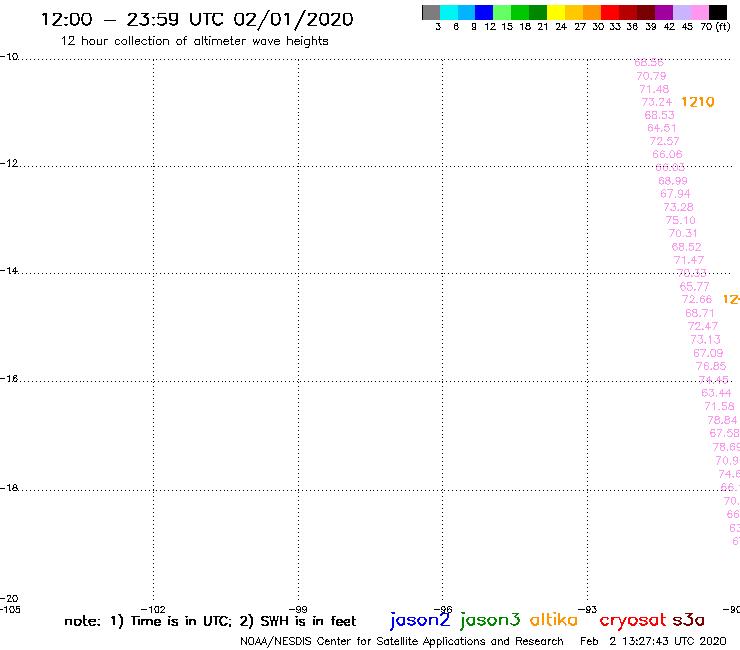Screen dimensions: 740x650
Task: Click the wave height value 66.06
Action: 667,154
